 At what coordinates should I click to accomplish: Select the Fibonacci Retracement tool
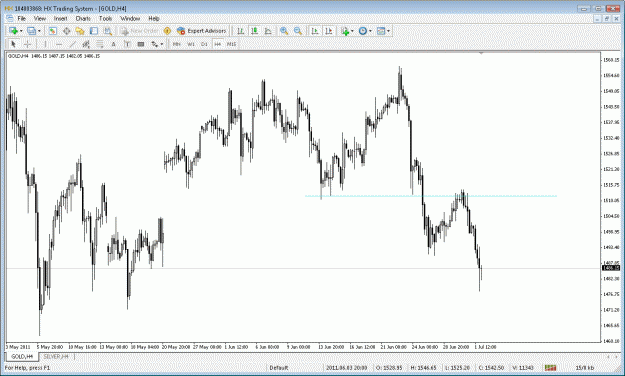[100, 44]
